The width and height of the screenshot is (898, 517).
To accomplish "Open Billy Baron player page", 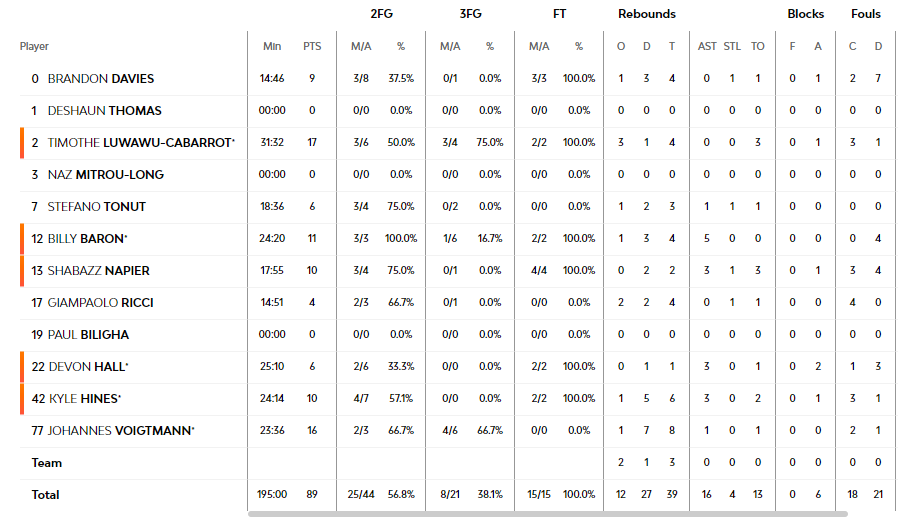I will coord(87,239).
